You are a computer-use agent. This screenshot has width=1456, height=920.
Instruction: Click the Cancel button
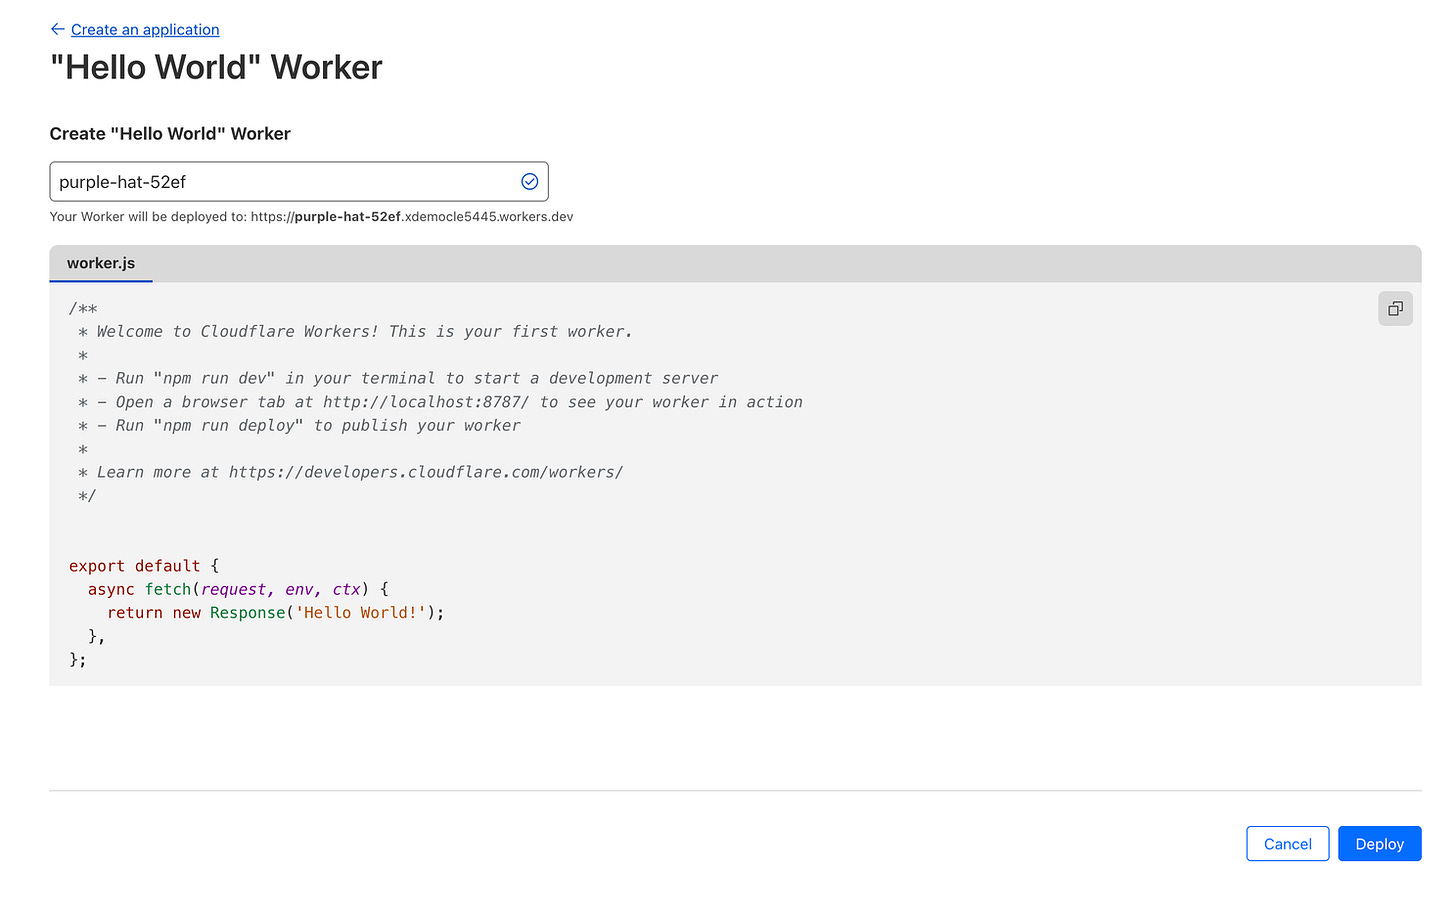[x=1287, y=844]
